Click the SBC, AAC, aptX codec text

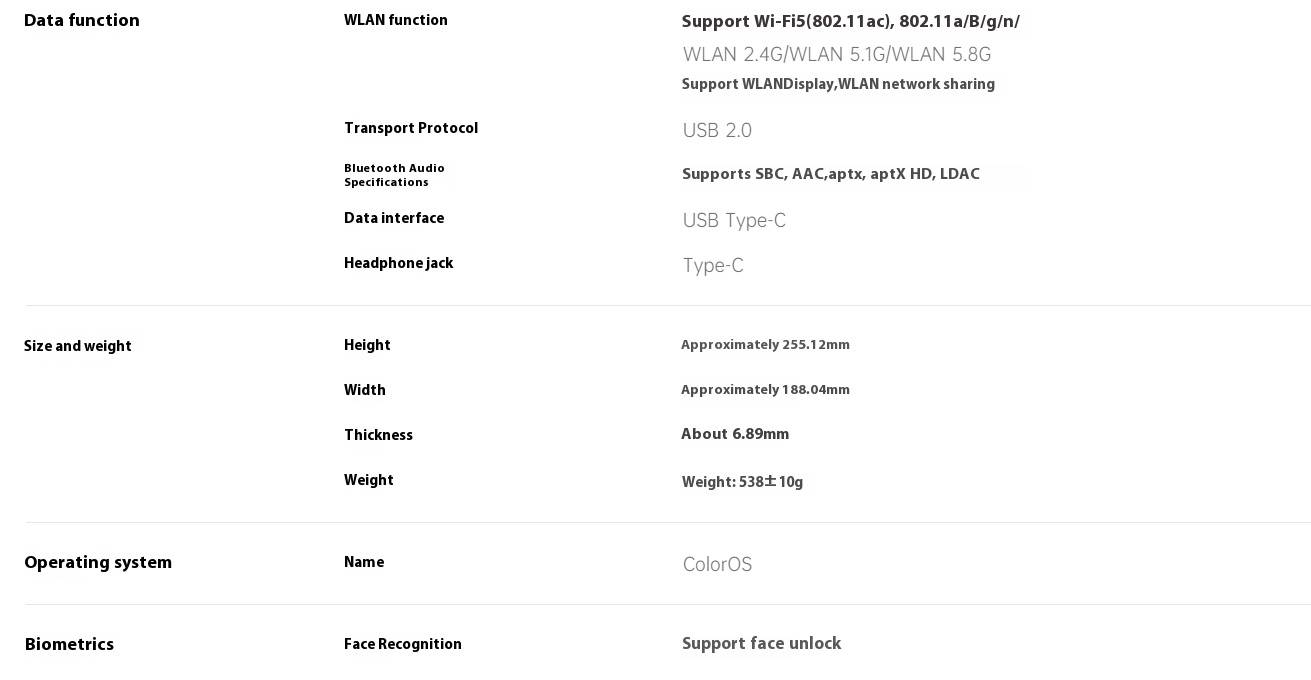831,174
